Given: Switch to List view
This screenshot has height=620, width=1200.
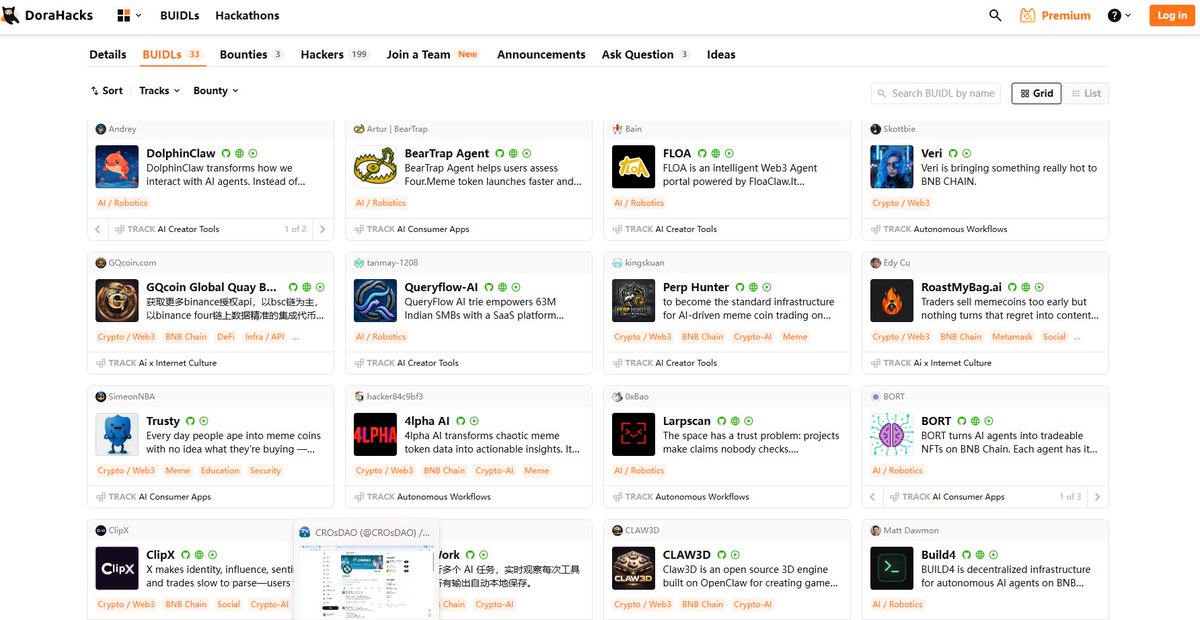Looking at the screenshot, I should pyautogui.click(x=1085, y=93).
